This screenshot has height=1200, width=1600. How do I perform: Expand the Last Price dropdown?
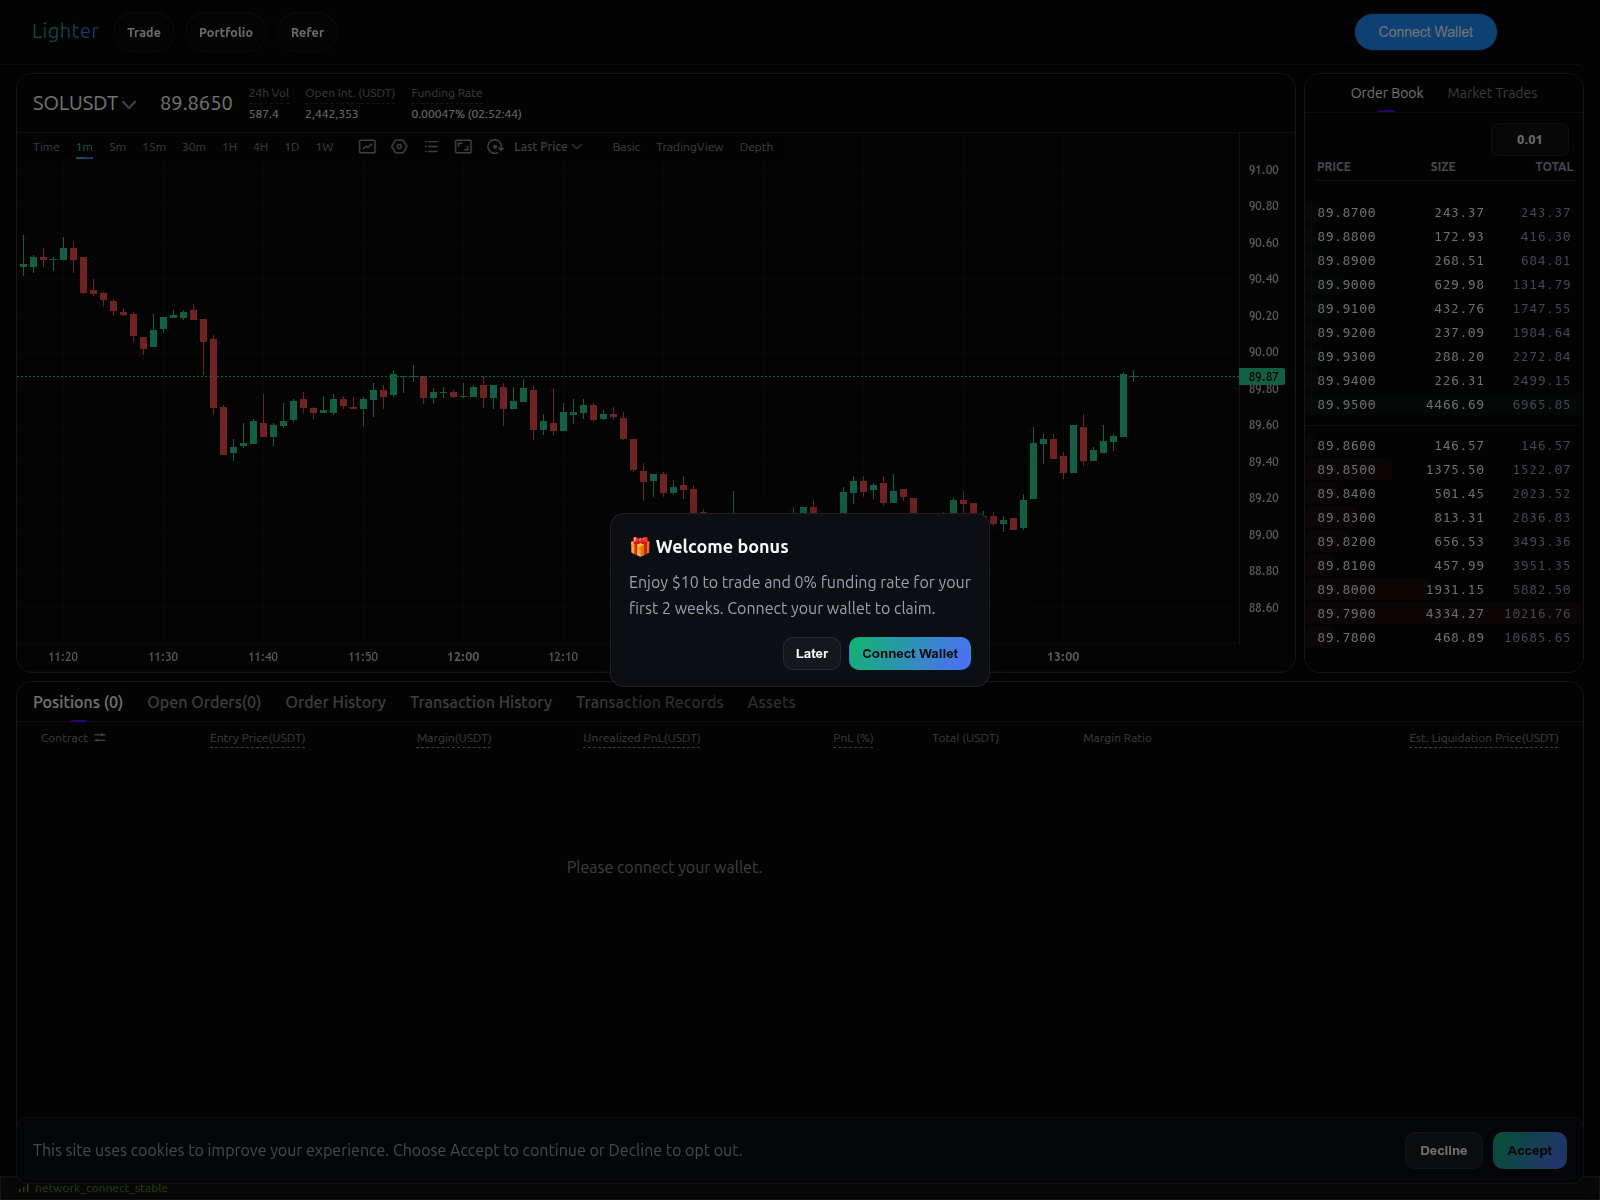click(x=545, y=146)
